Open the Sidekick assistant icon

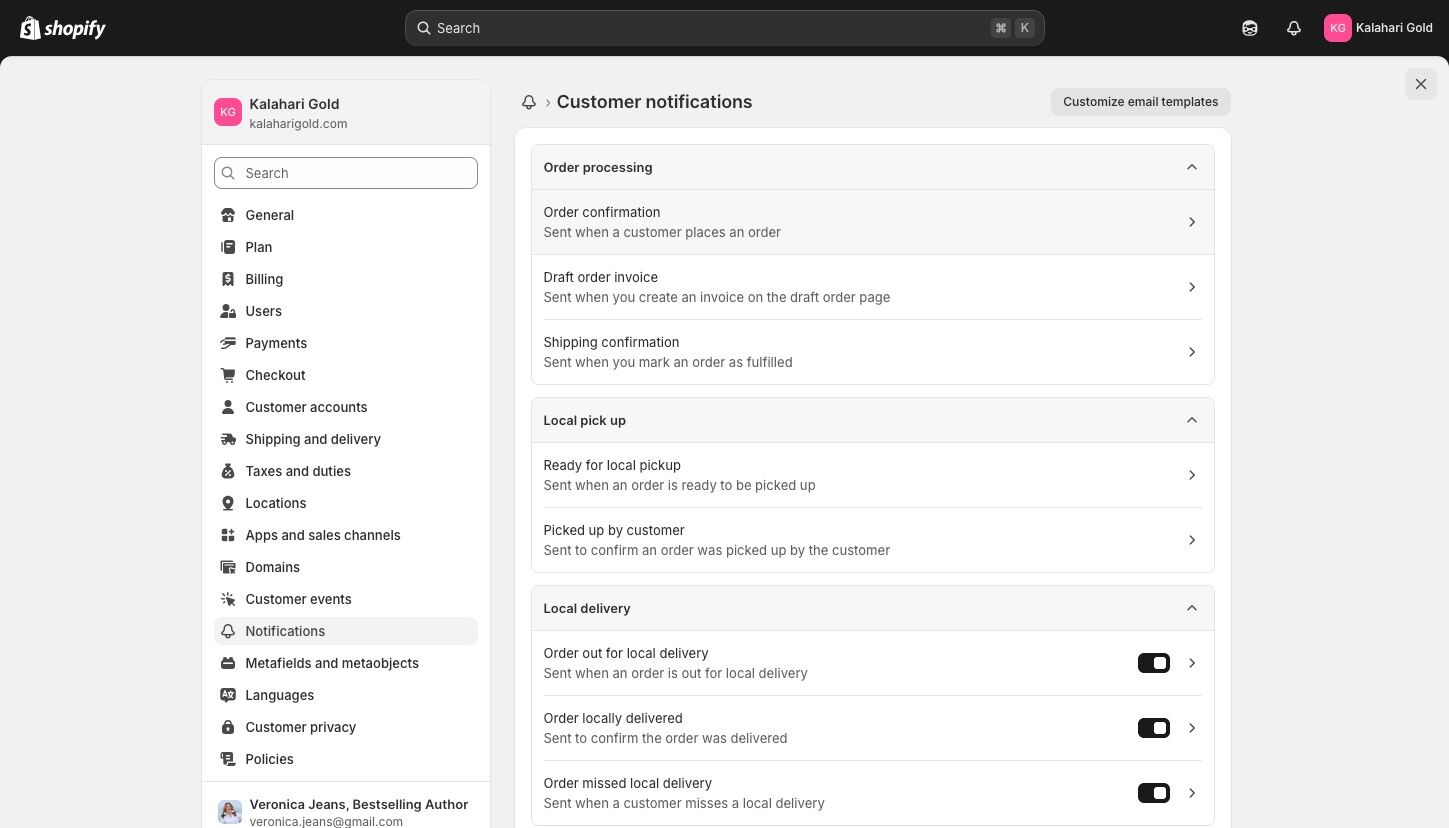[x=1250, y=28]
